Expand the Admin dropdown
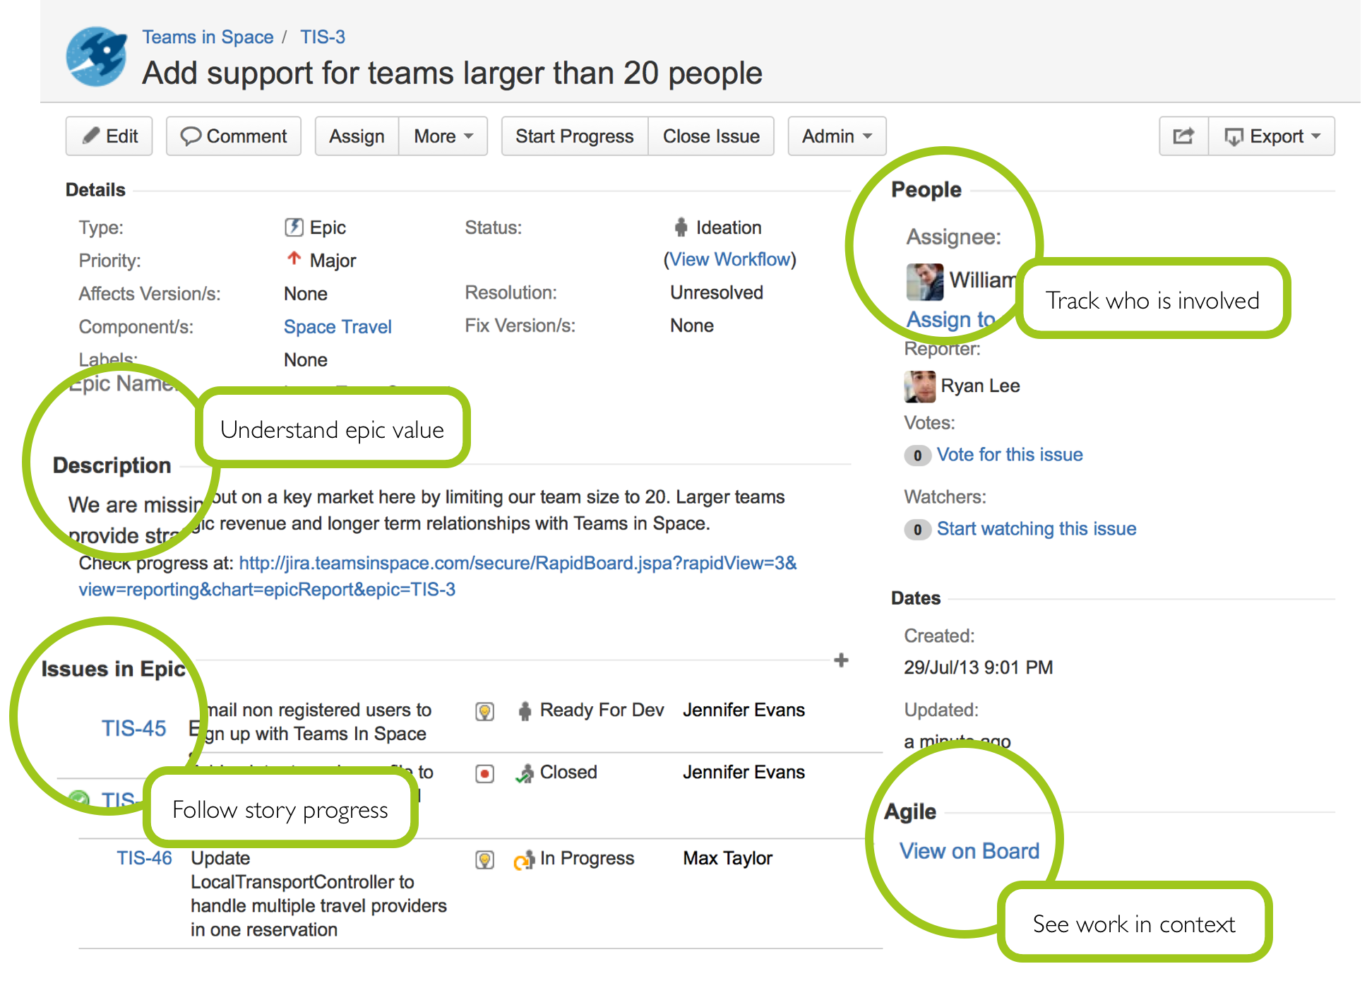 836,136
